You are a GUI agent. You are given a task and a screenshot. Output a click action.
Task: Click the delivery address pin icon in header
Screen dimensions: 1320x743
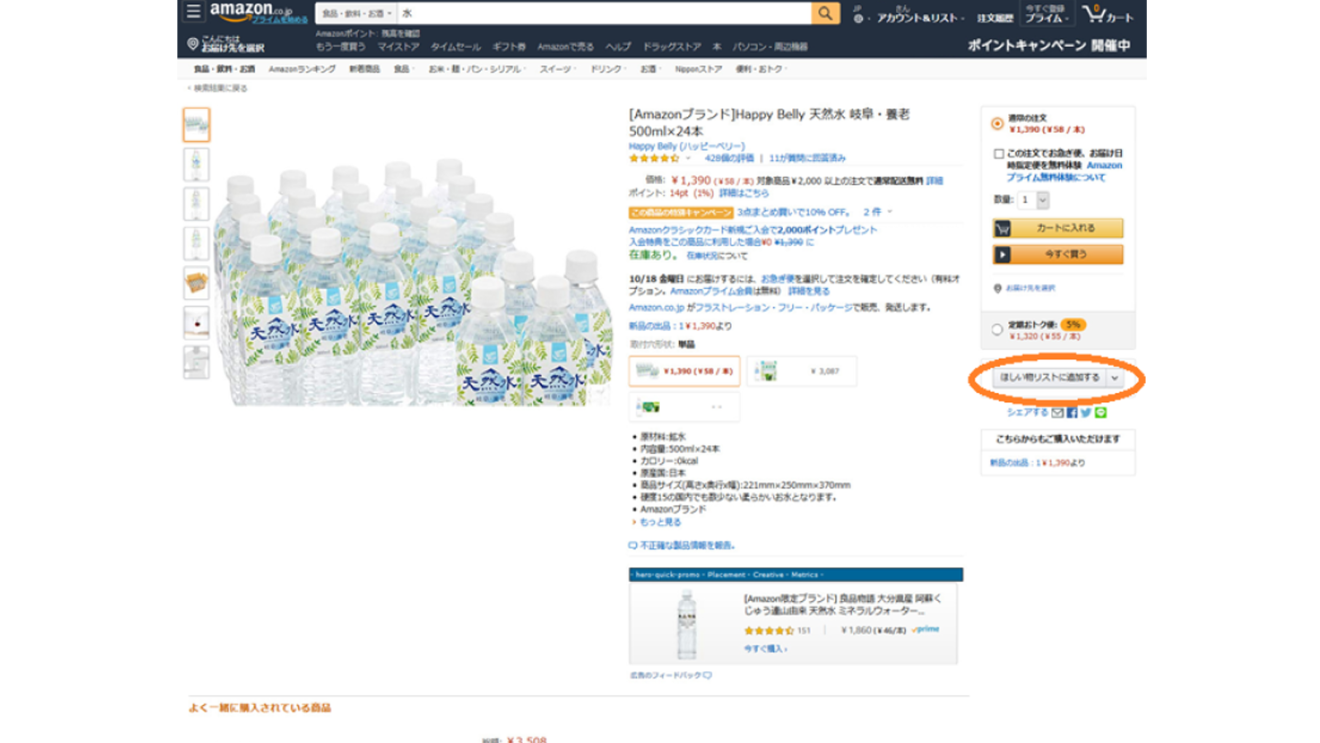click(x=192, y=45)
